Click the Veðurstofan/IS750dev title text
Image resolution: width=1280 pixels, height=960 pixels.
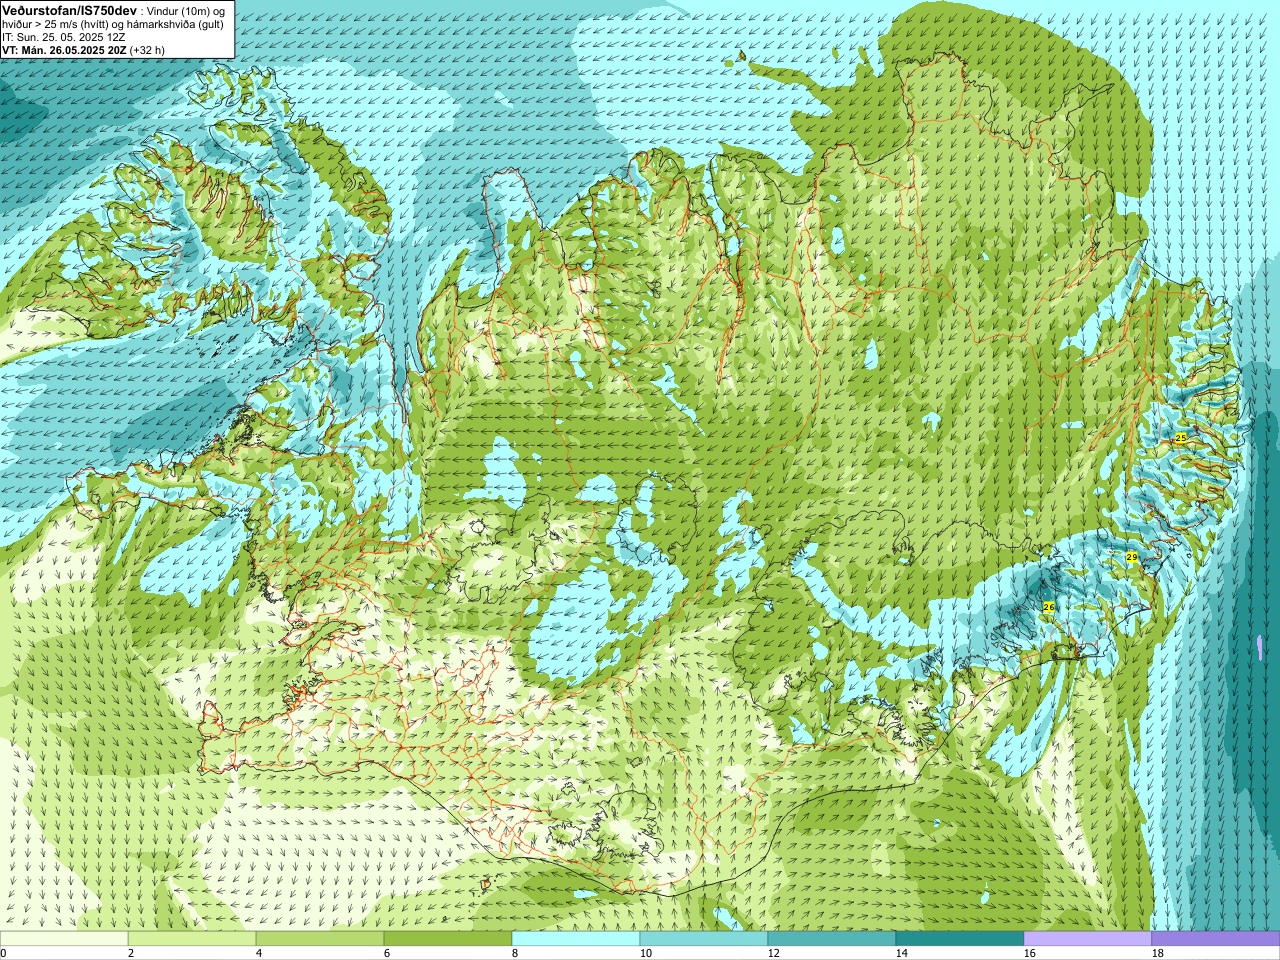point(69,9)
